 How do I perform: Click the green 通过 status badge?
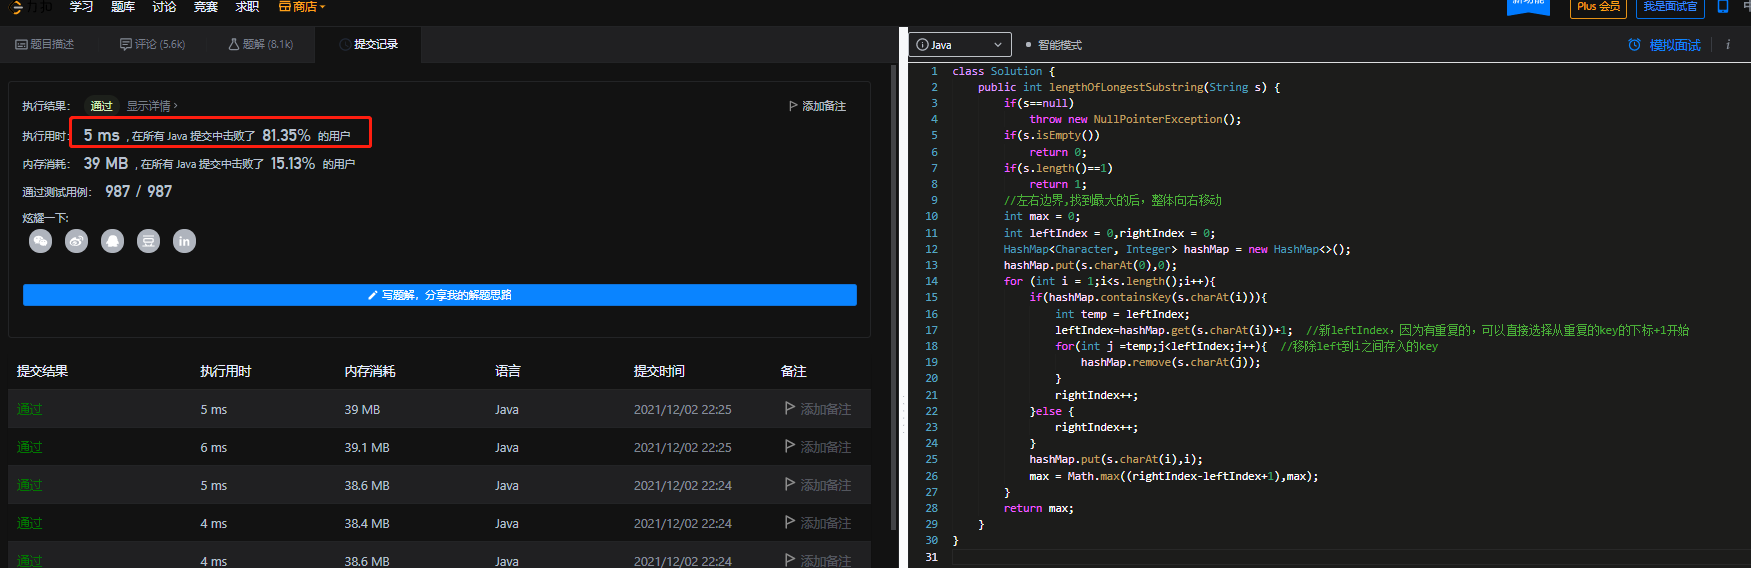pyautogui.click(x=101, y=106)
